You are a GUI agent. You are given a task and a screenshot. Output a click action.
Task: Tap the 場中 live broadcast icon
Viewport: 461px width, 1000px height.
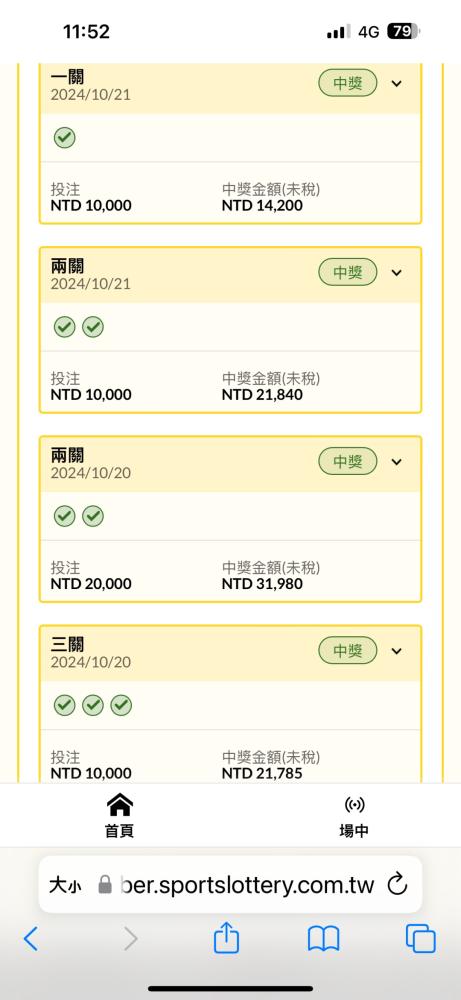click(x=354, y=805)
